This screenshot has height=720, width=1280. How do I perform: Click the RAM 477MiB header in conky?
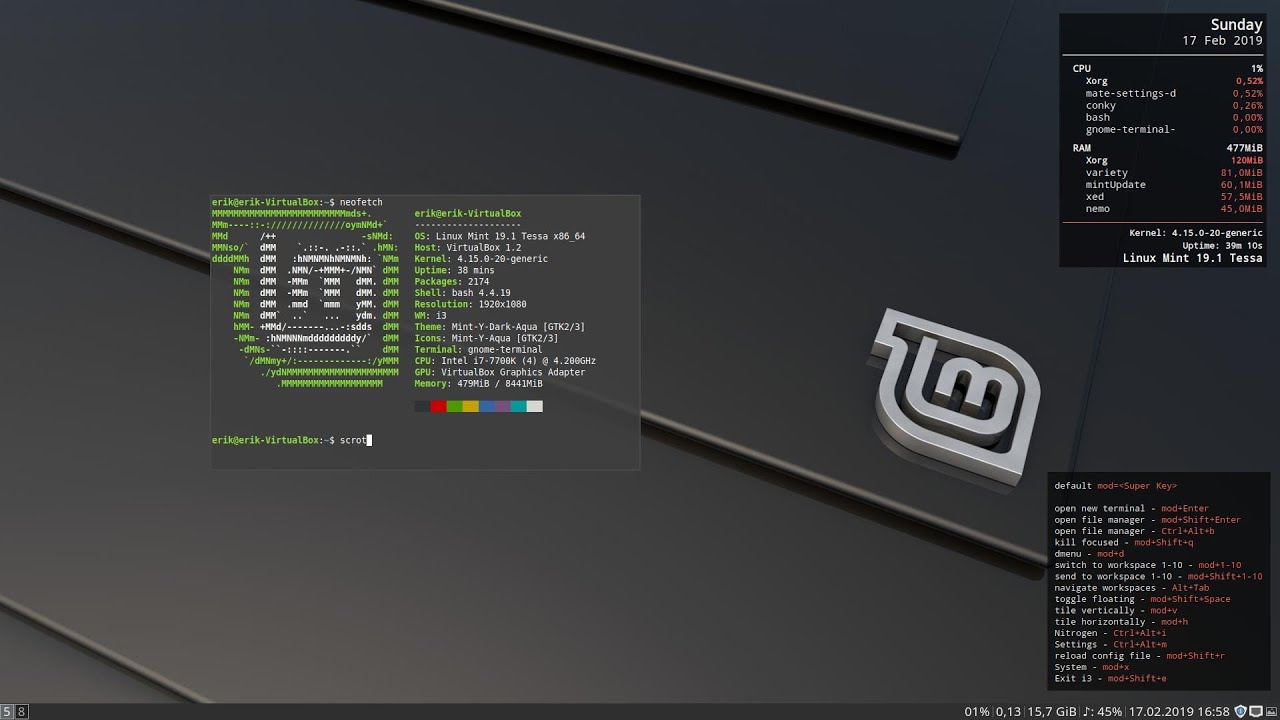1167,148
